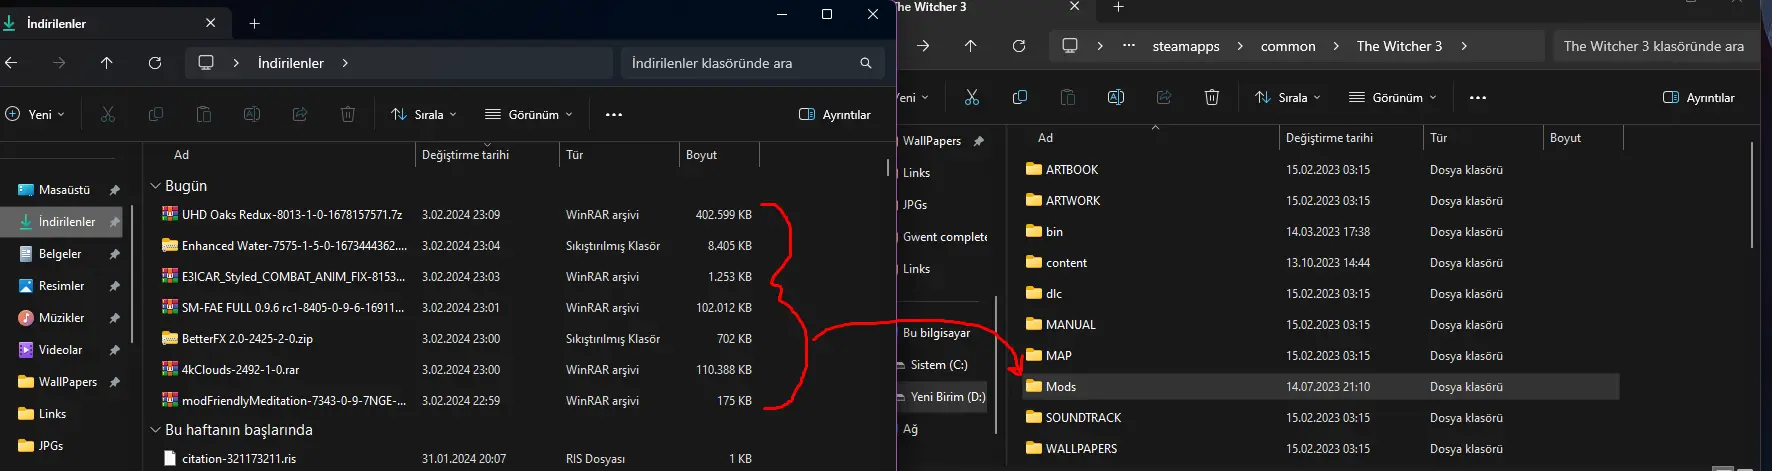Screen dimensions: 1772x471
Task: Click the rename icon in The Witcher 3 window
Action: pyautogui.click(x=1116, y=97)
